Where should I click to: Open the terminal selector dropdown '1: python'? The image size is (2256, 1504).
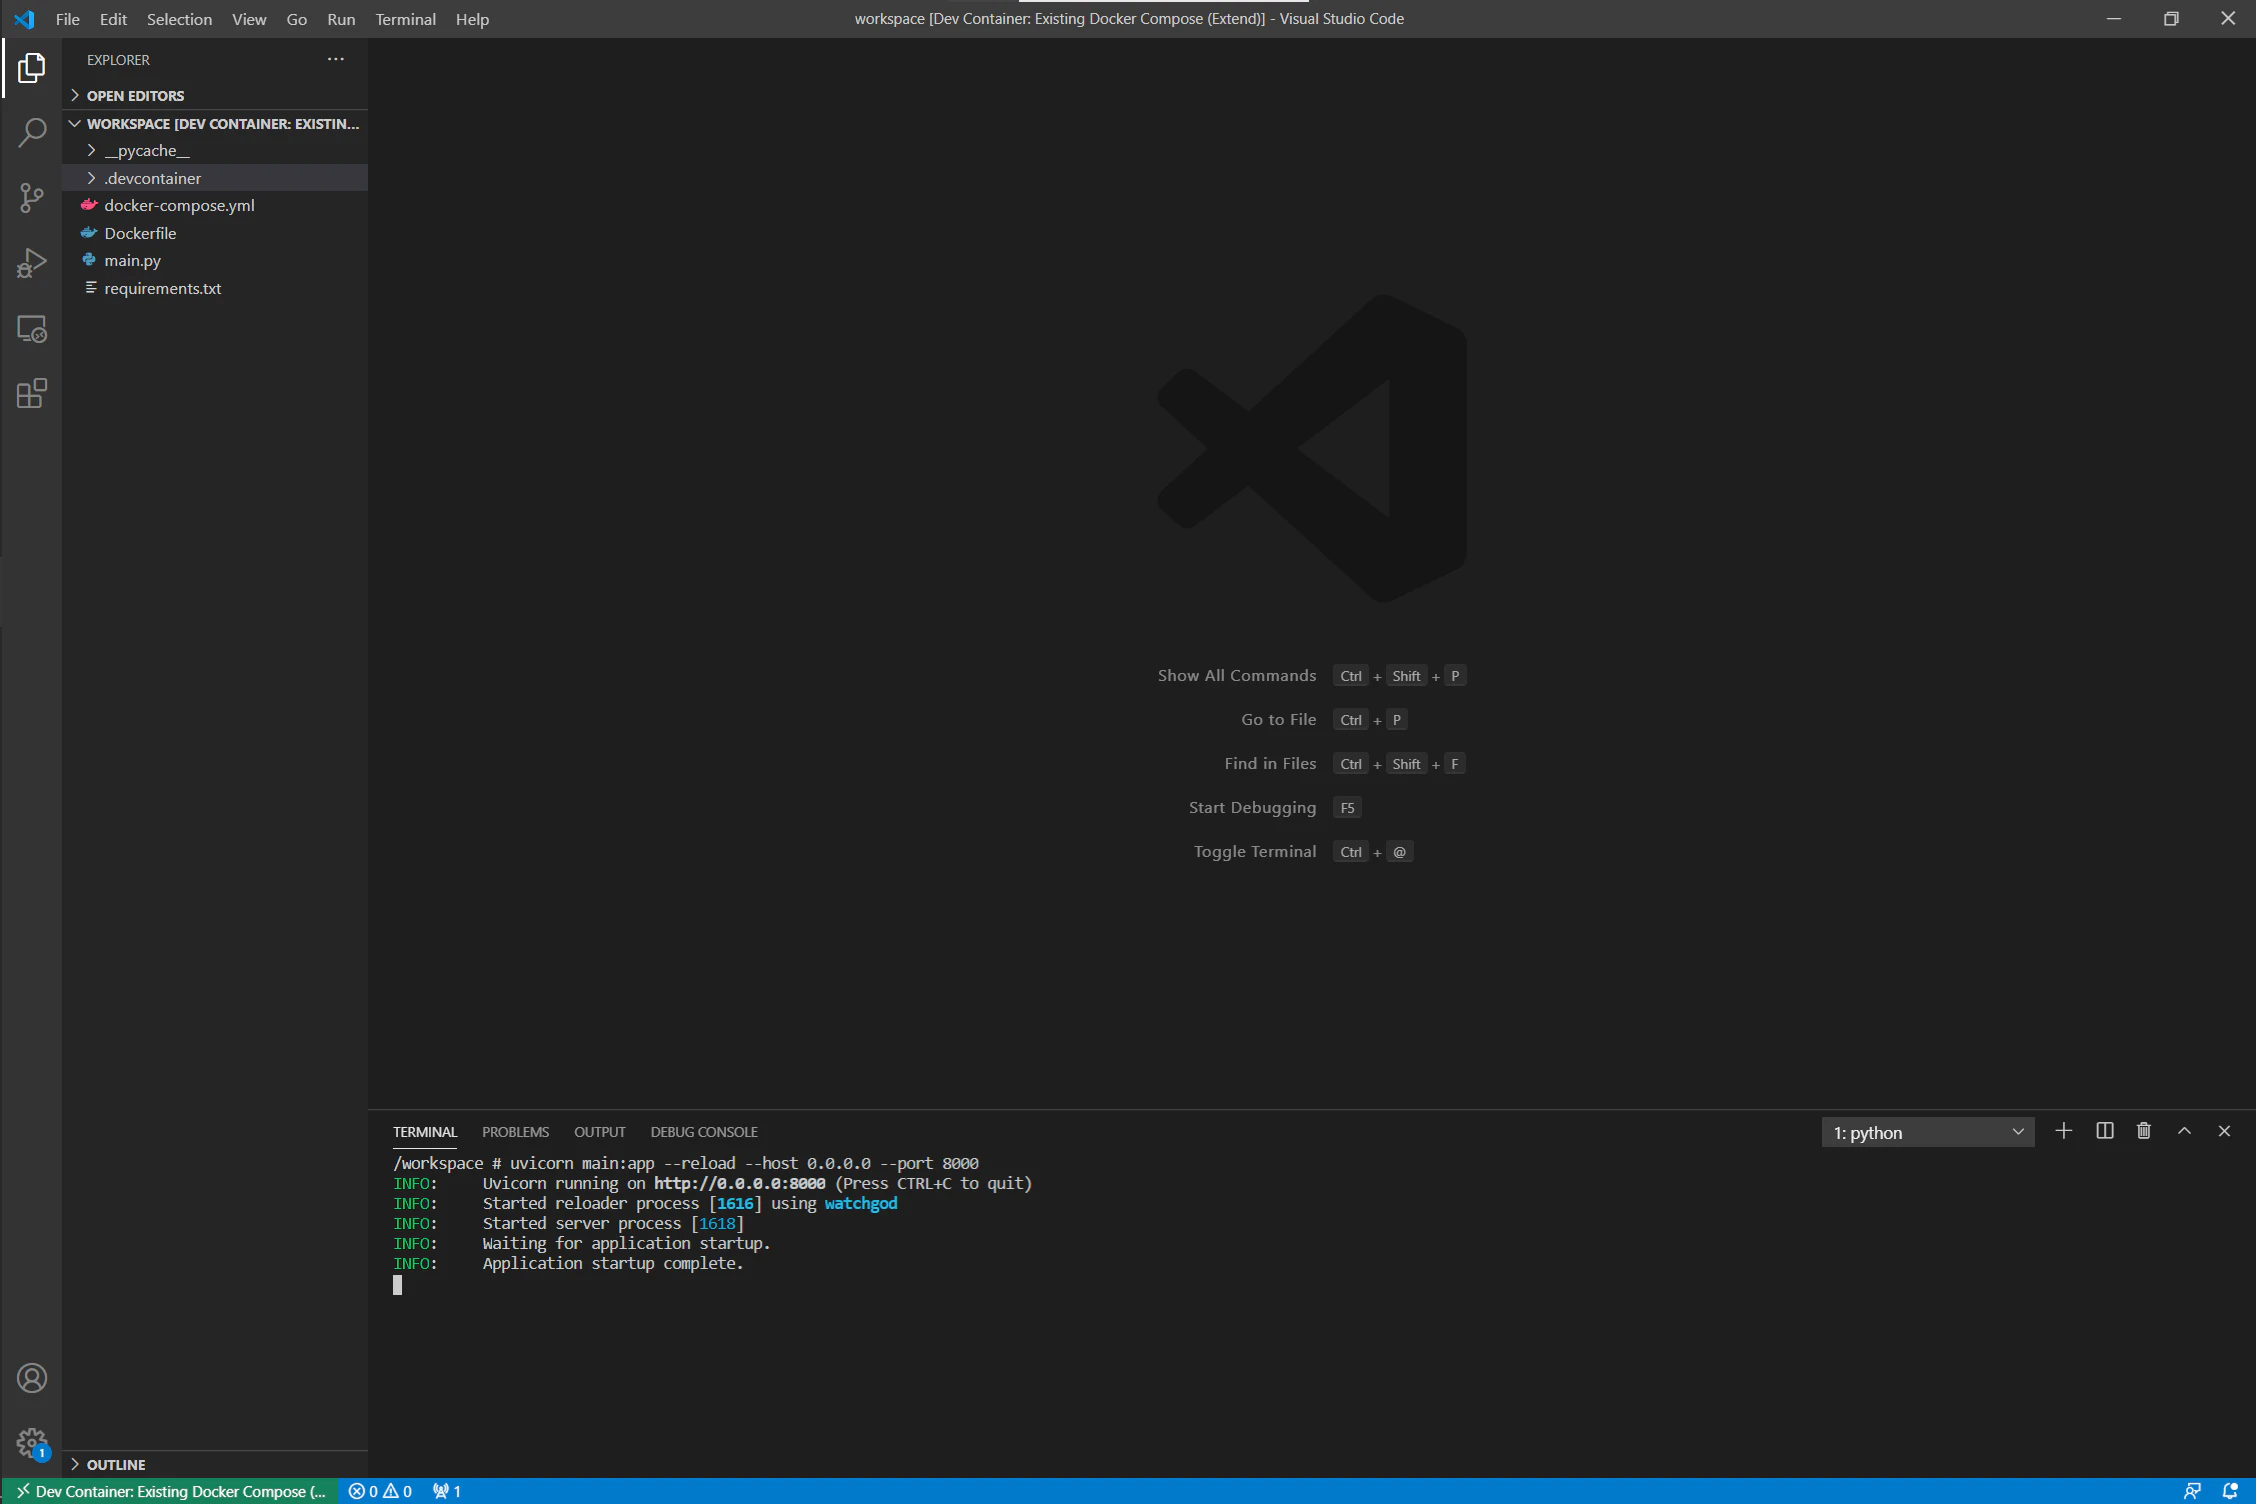coord(1927,1132)
